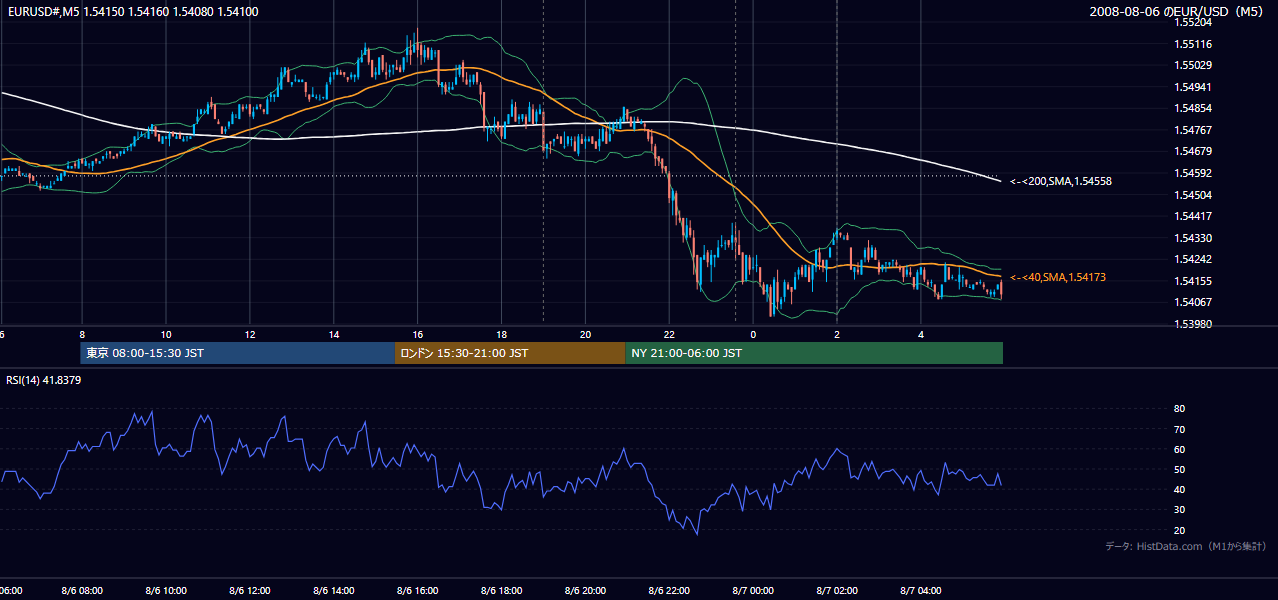1278x600 pixels.
Task: Select the ロンドン 15:30-21:00 JST session bar
Action: point(510,353)
